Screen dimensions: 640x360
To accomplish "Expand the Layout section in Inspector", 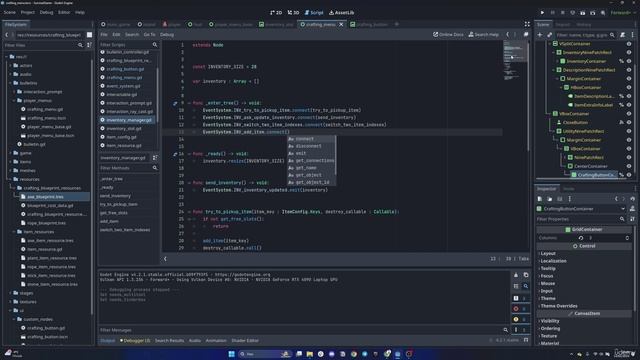I will tap(548, 253).
